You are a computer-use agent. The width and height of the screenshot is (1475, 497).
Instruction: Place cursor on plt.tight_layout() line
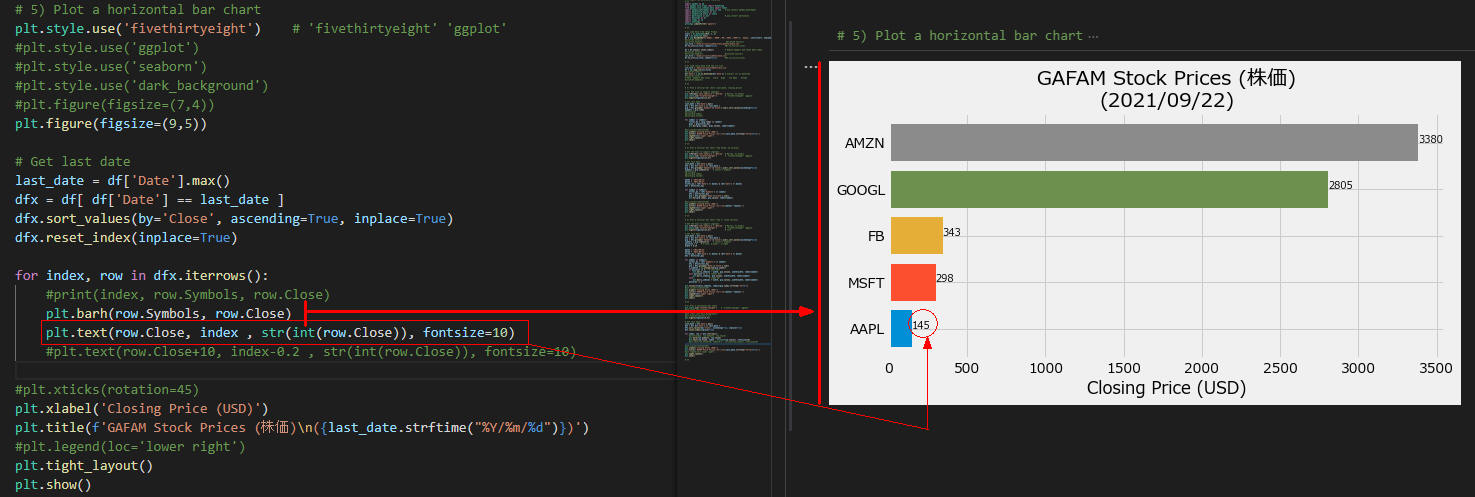84,465
